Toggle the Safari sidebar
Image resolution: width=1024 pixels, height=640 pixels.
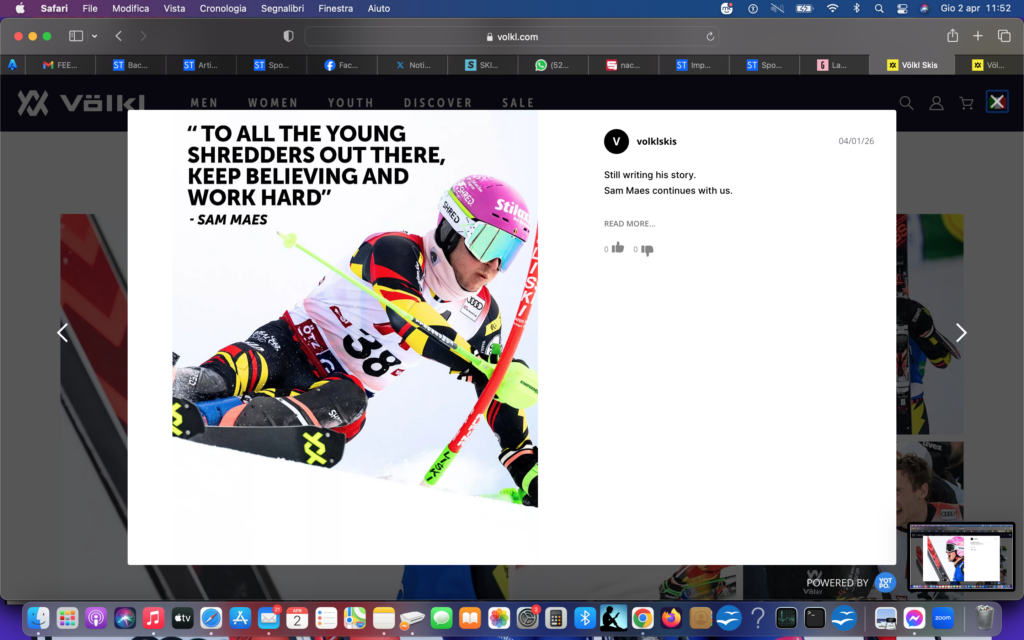[x=76, y=36]
